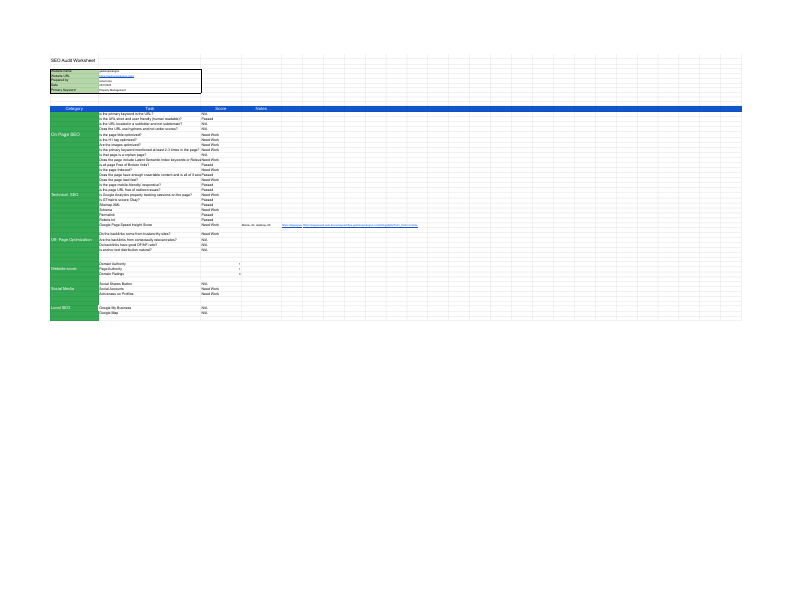
Task: Open the website URL link in header box
Action: (117, 76)
